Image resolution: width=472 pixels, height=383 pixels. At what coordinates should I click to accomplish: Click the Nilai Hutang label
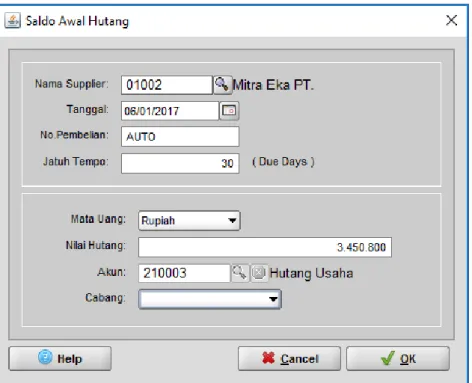tap(96, 246)
